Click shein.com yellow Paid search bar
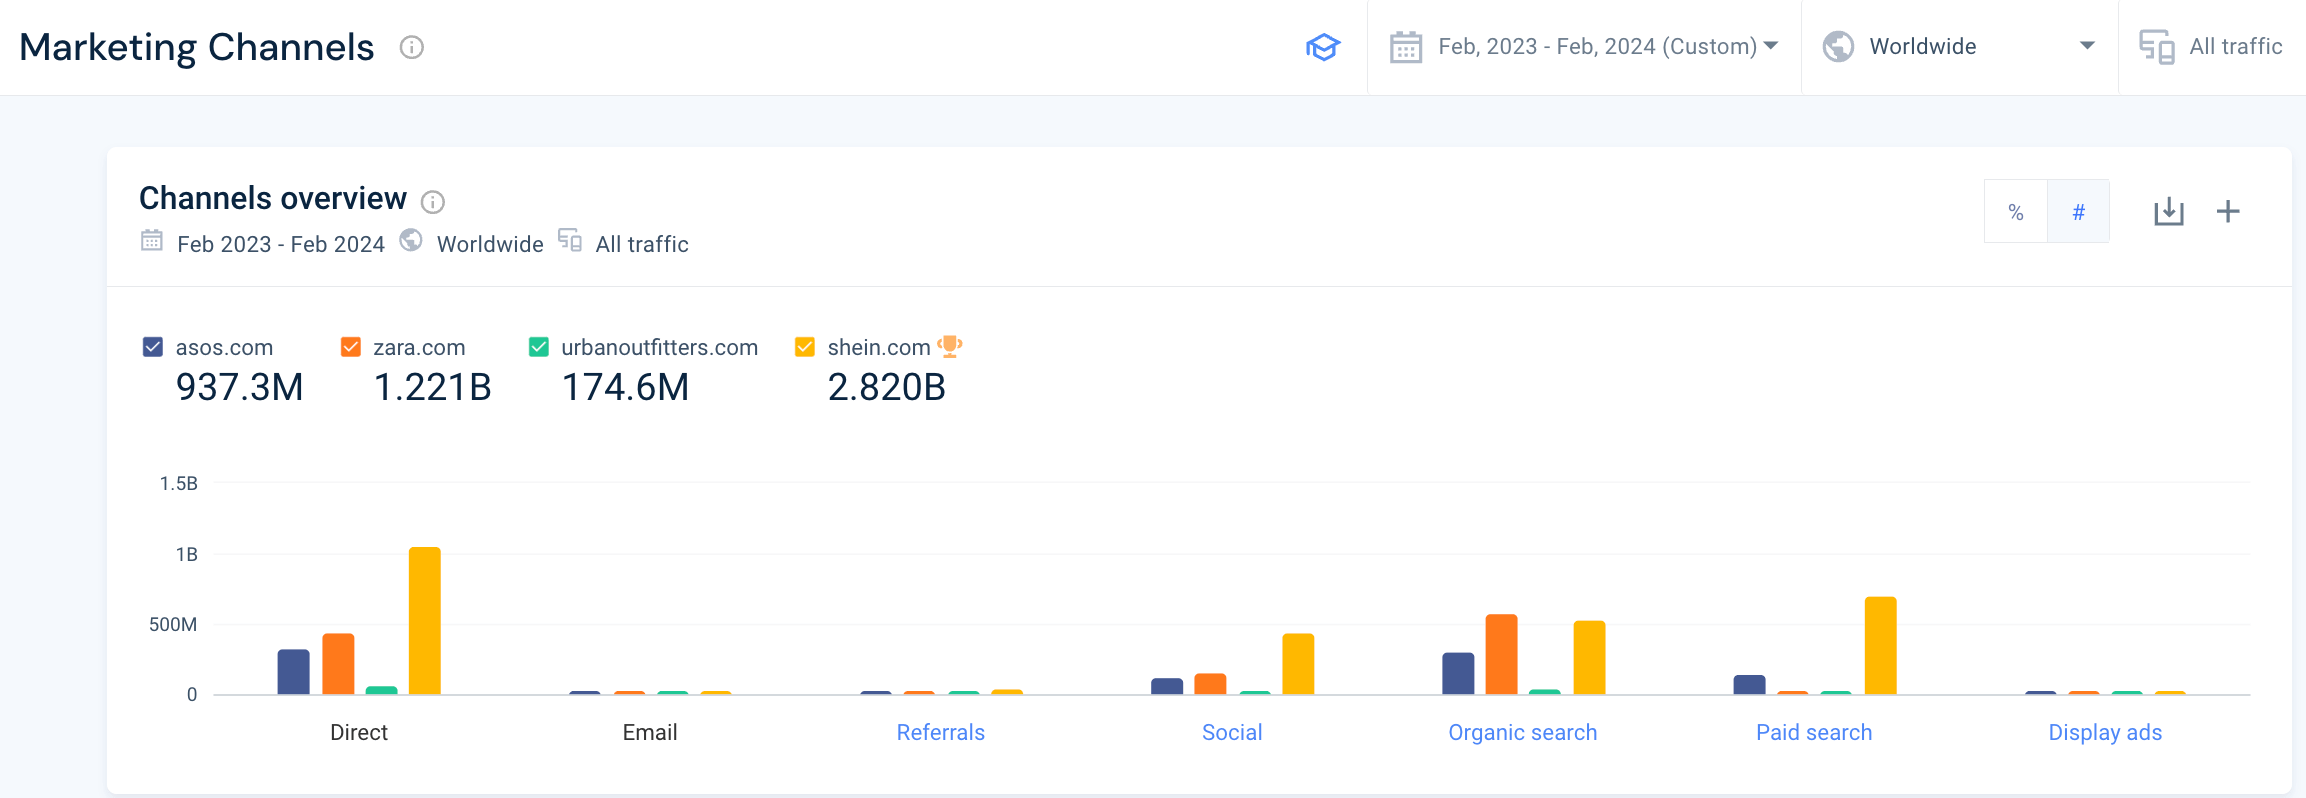Image resolution: width=2306 pixels, height=798 pixels. pos(1881,646)
